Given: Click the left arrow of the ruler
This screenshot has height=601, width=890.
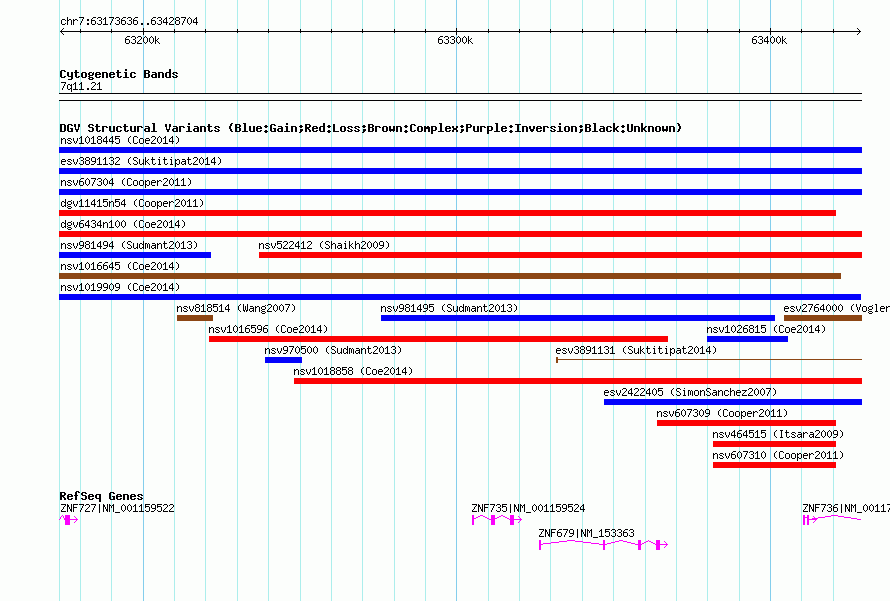Looking at the screenshot, I should pyautogui.click(x=62, y=31).
